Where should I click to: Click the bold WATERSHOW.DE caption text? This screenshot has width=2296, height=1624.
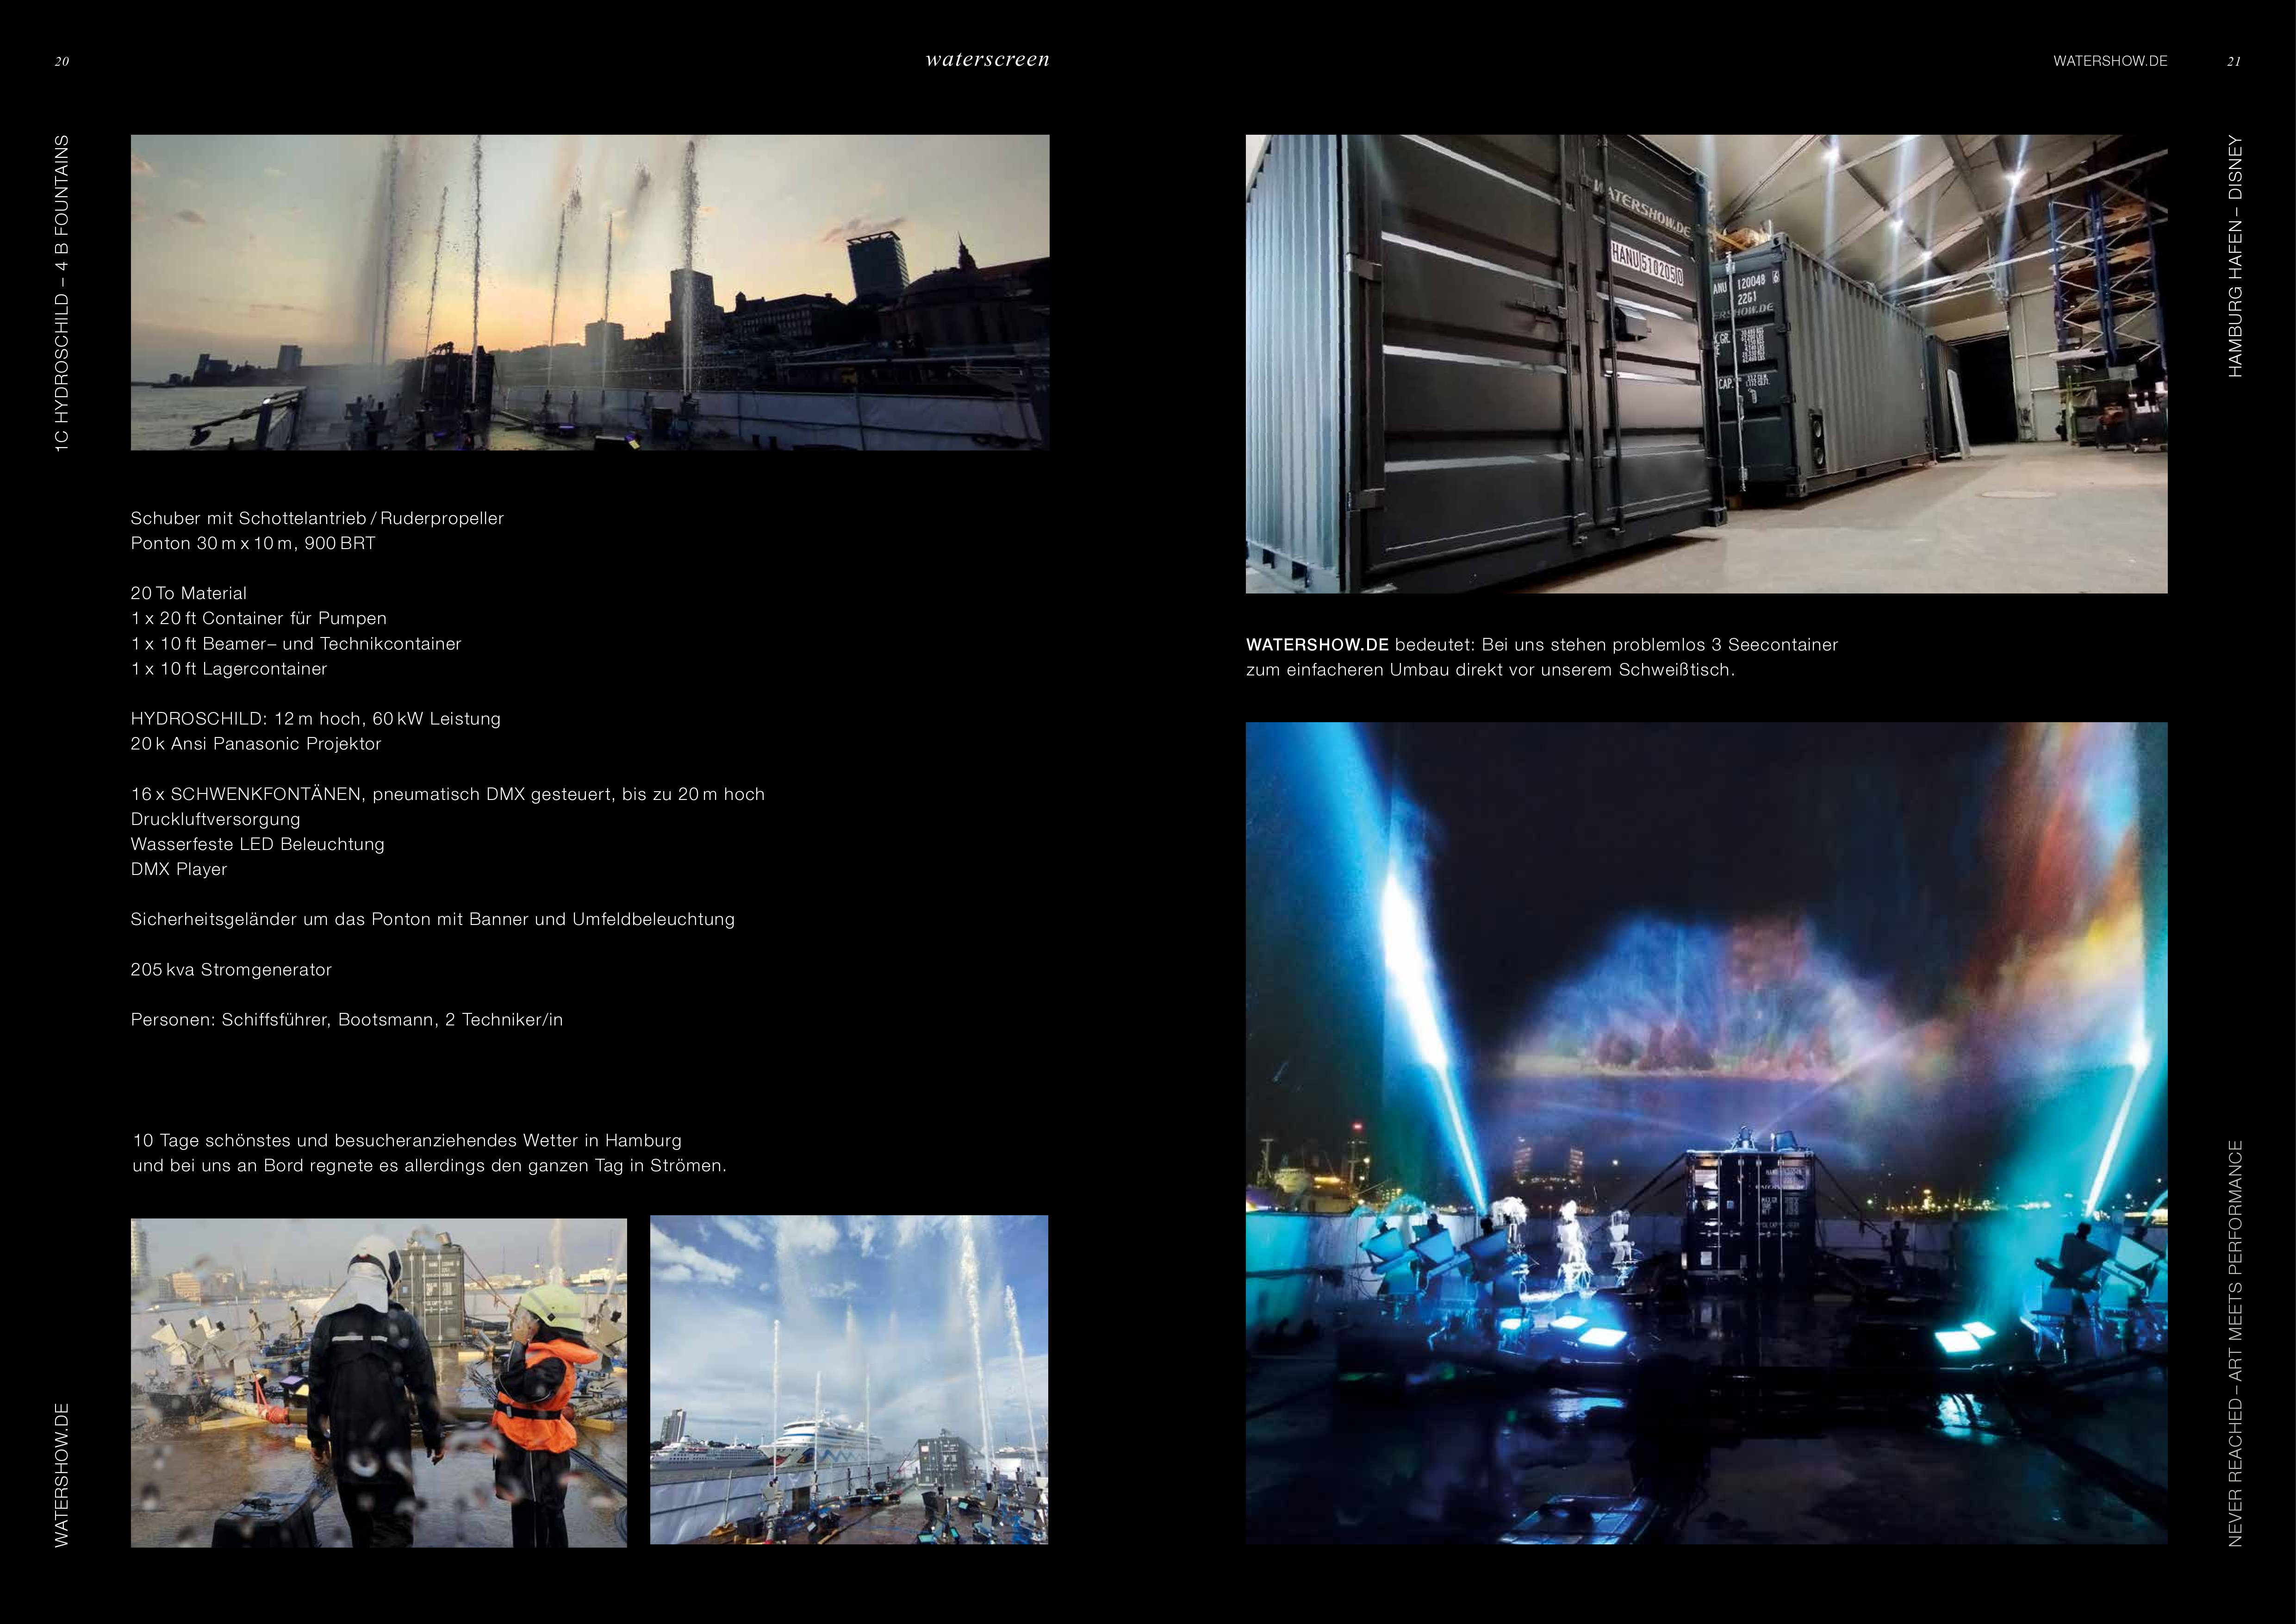(1317, 645)
